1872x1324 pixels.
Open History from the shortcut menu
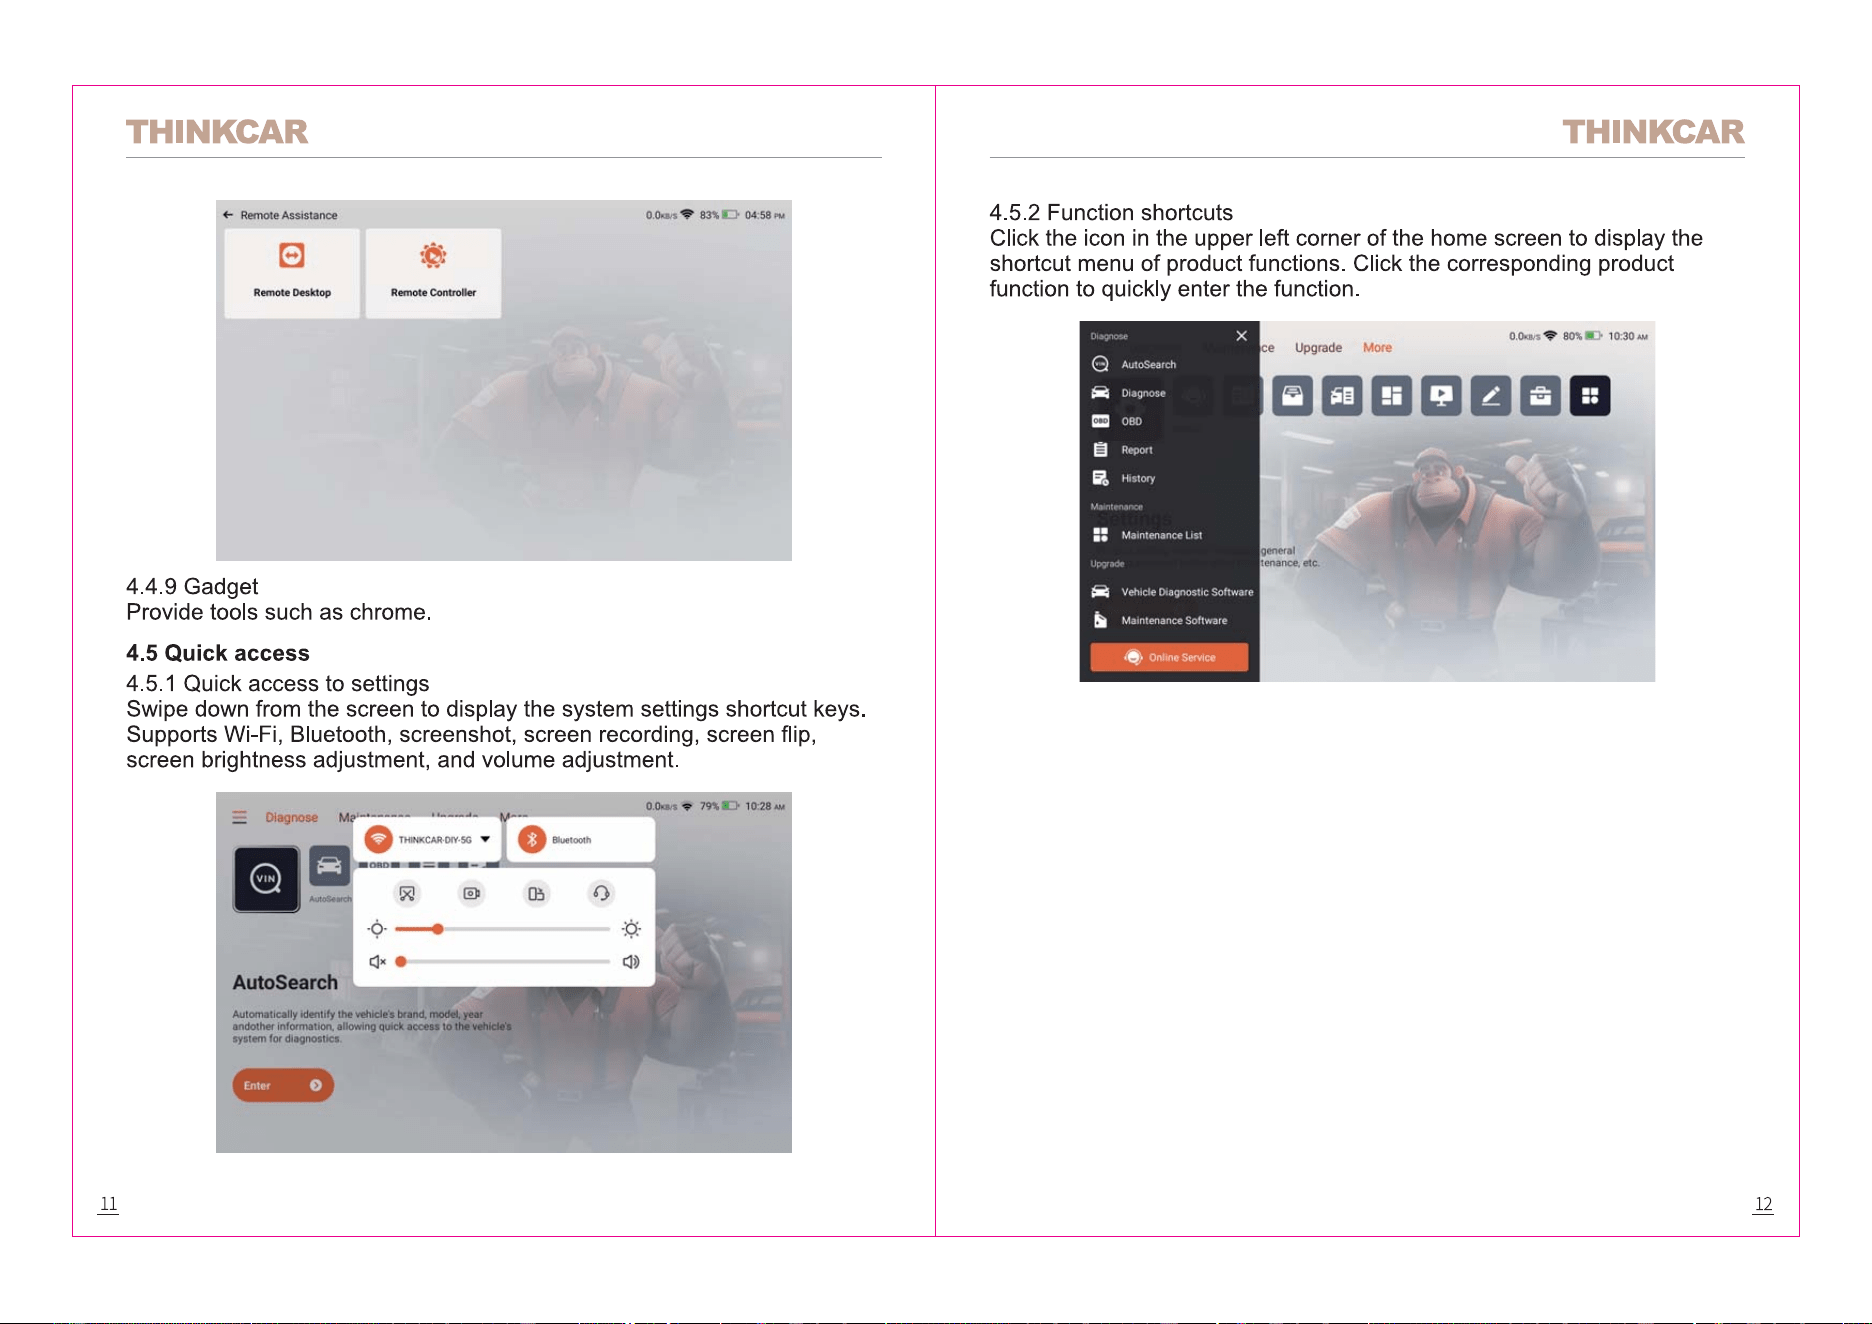tap(1138, 478)
